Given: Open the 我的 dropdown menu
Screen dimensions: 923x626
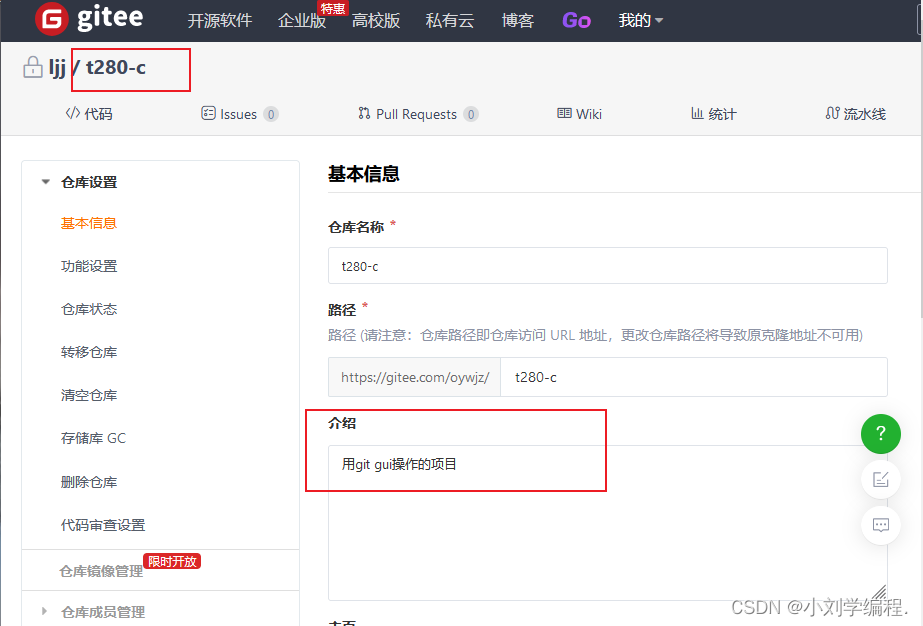Looking at the screenshot, I should click(640, 21).
